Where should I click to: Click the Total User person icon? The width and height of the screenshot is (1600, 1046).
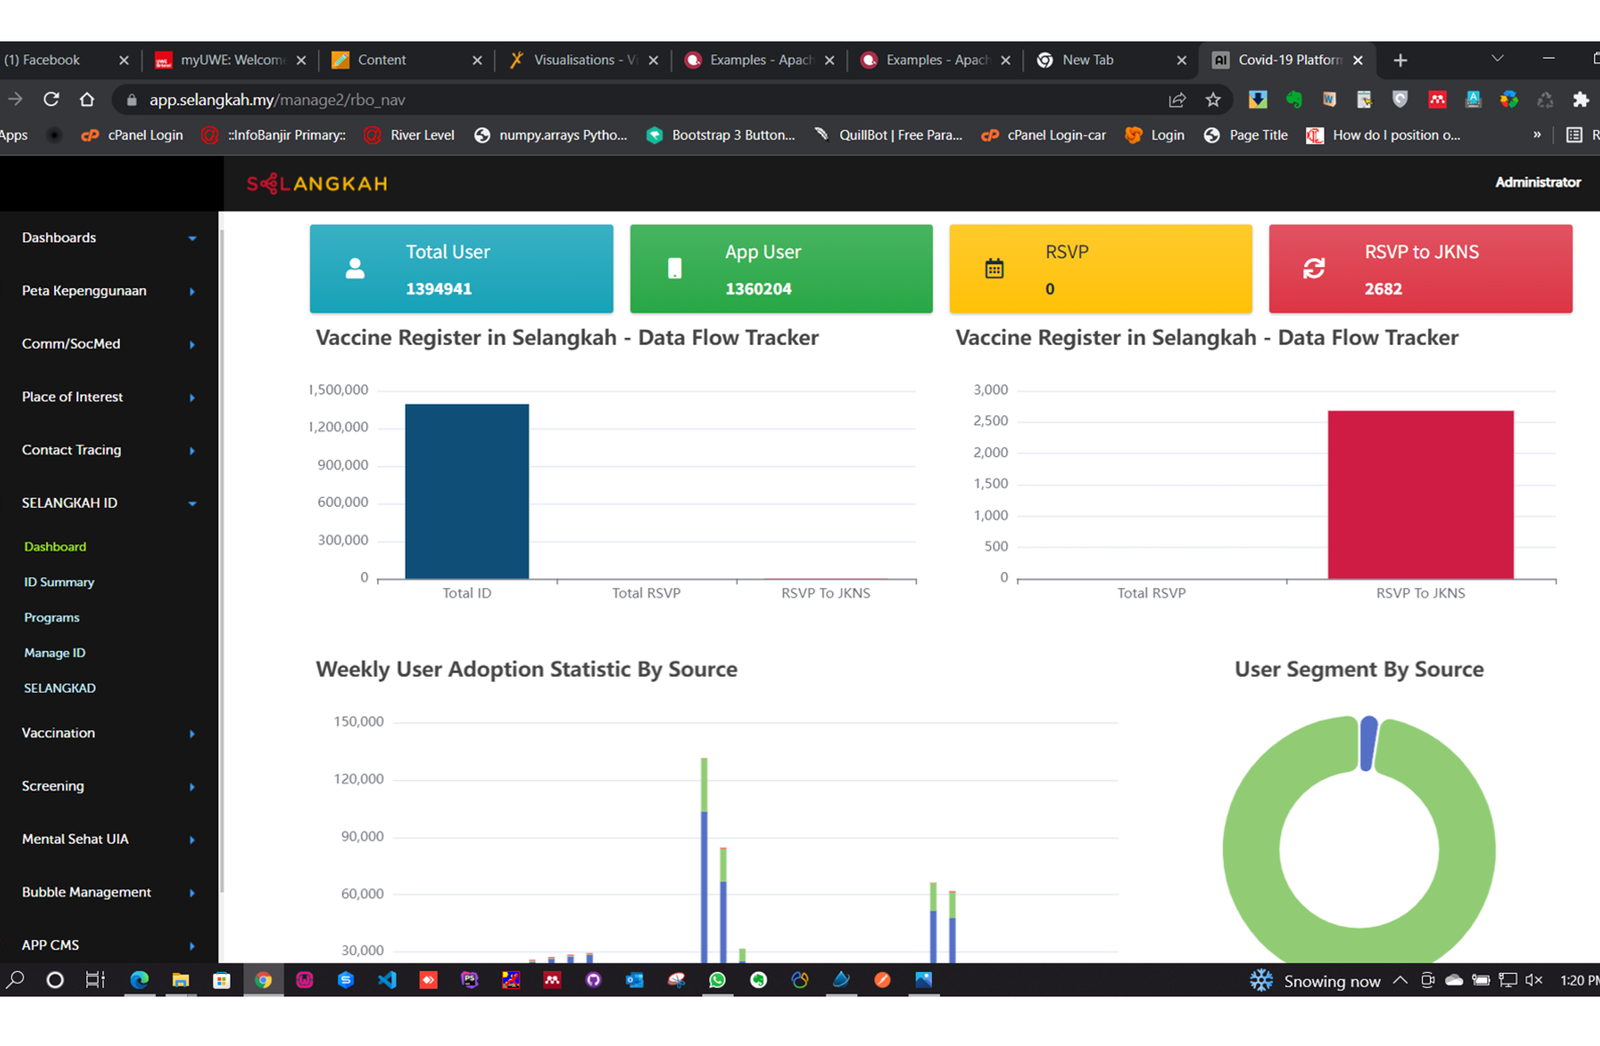[355, 269]
